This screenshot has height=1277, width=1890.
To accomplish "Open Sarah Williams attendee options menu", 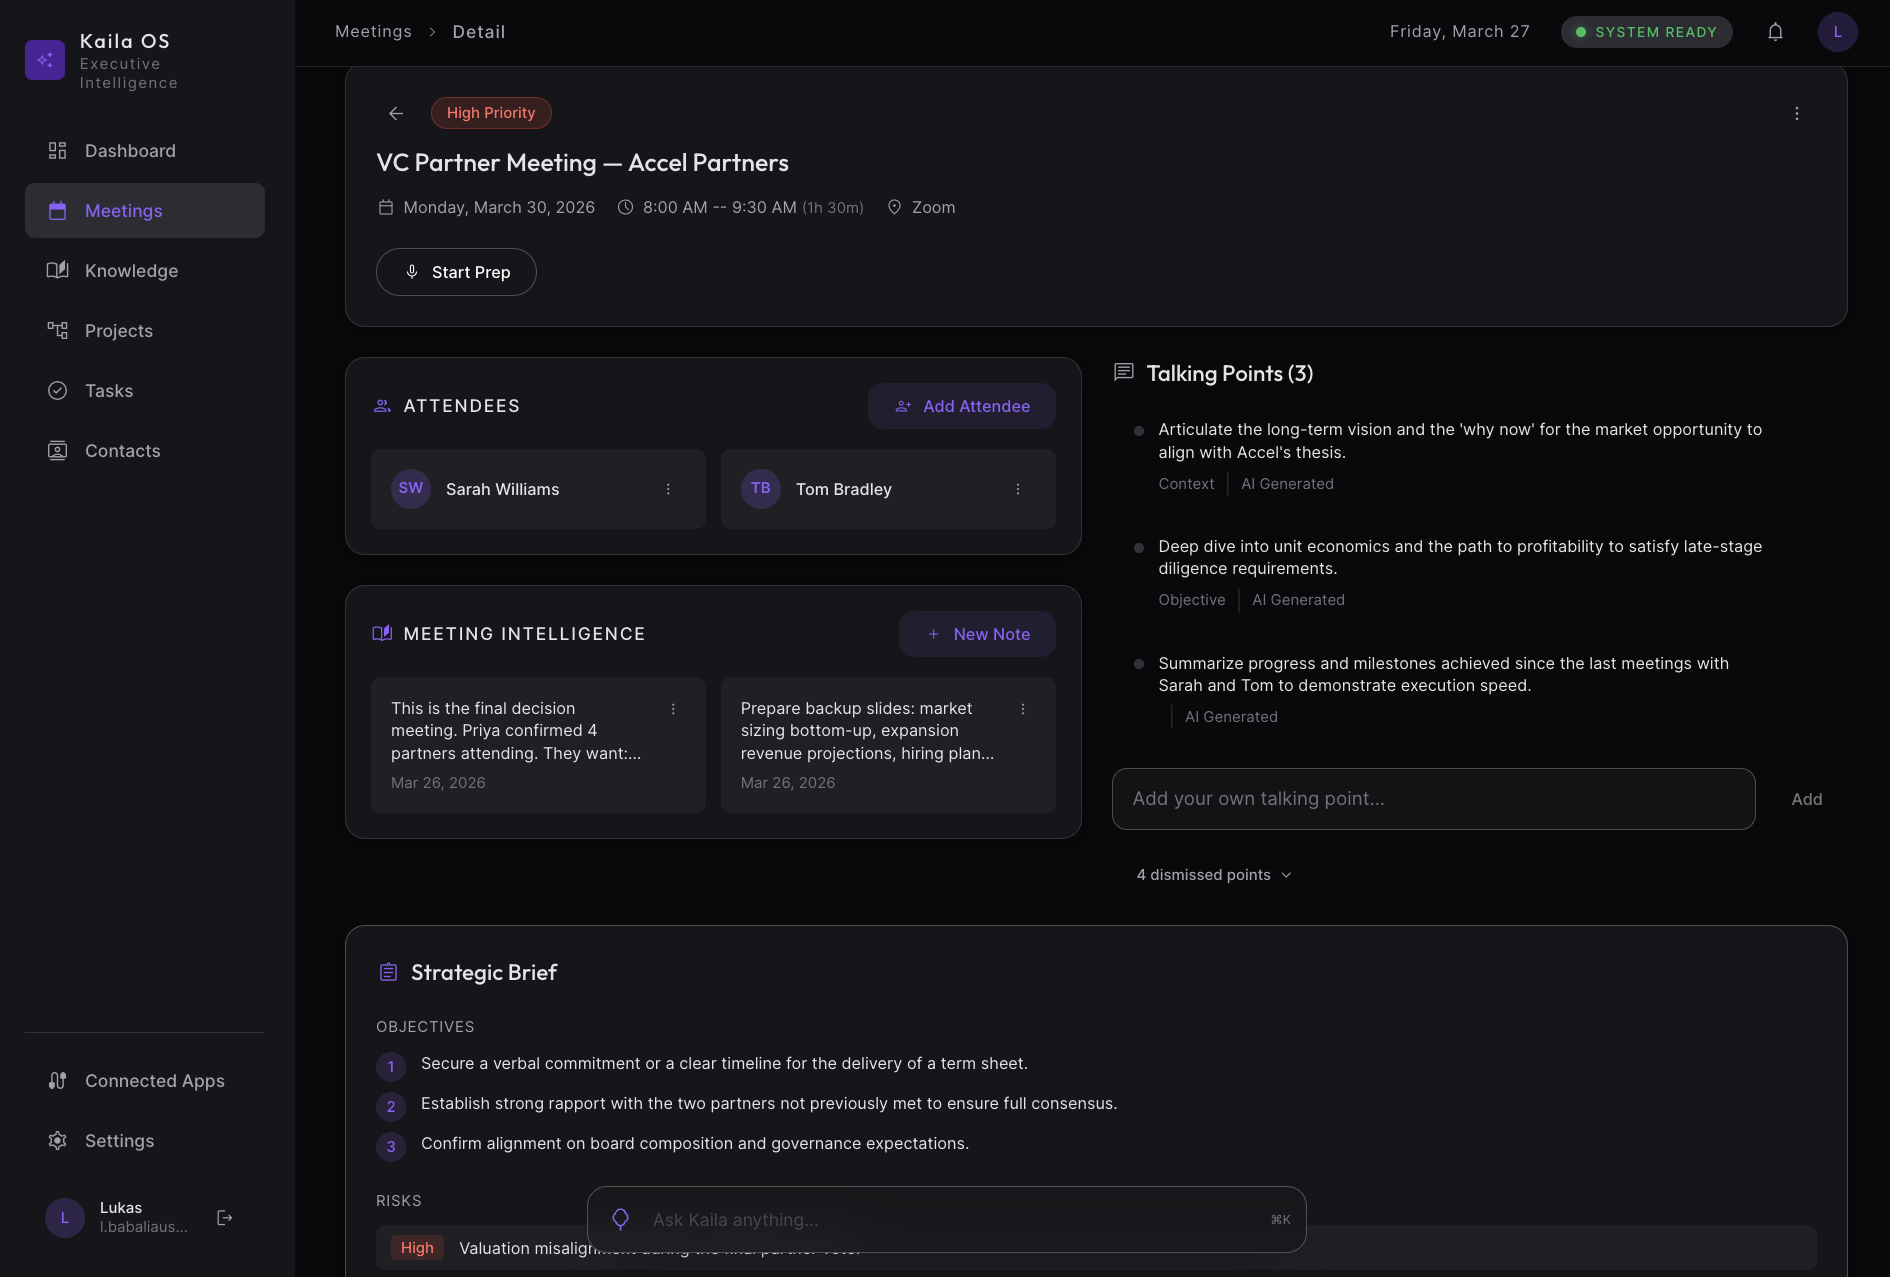I will [x=668, y=489].
